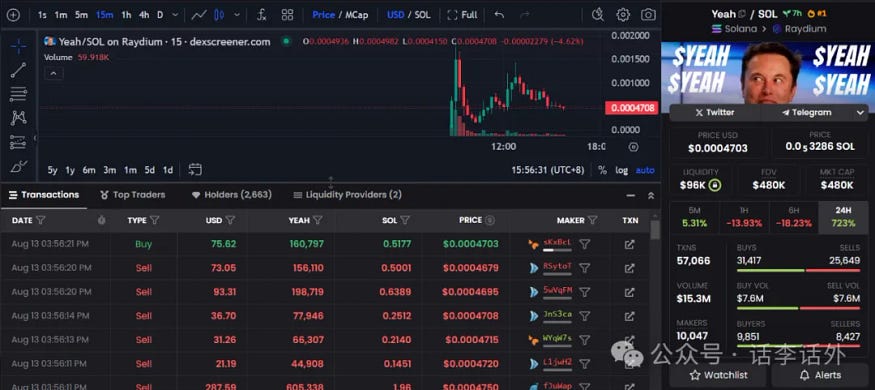Set chart range to 5d

150,170
